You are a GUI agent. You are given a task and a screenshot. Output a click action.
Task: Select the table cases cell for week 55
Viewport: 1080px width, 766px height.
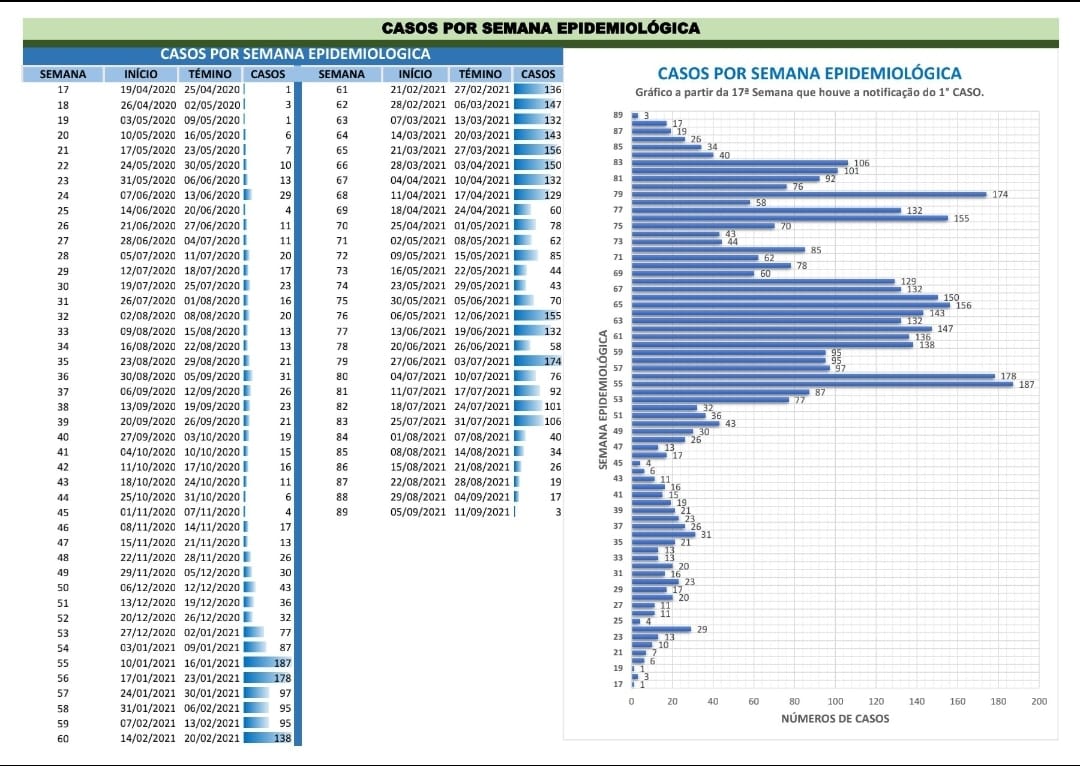coord(268,663)
